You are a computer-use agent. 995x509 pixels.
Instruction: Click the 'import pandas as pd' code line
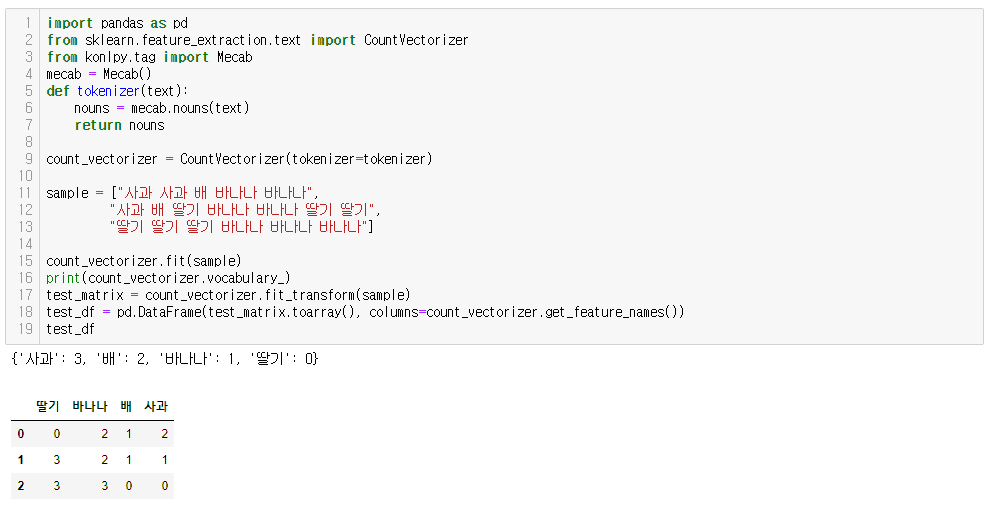tap(117, 23)
